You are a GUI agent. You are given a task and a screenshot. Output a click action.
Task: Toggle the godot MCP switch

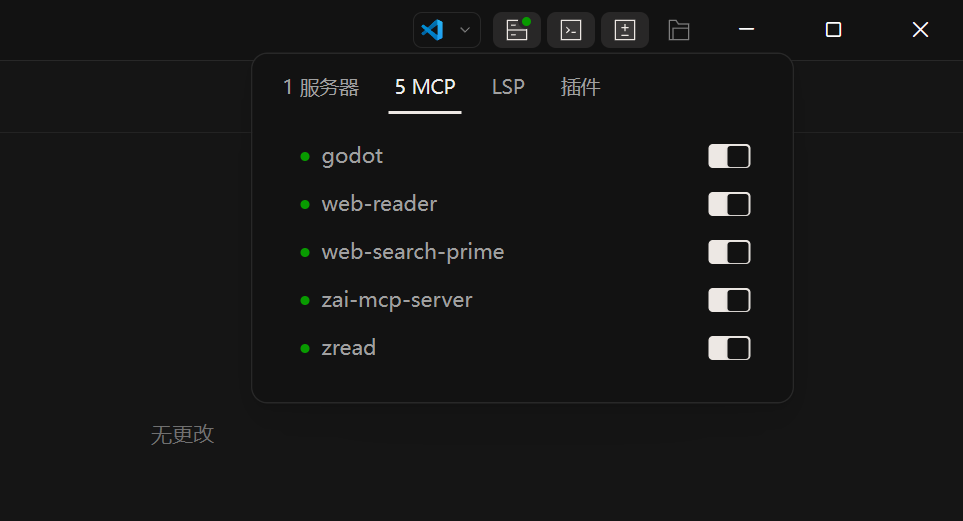729,156
